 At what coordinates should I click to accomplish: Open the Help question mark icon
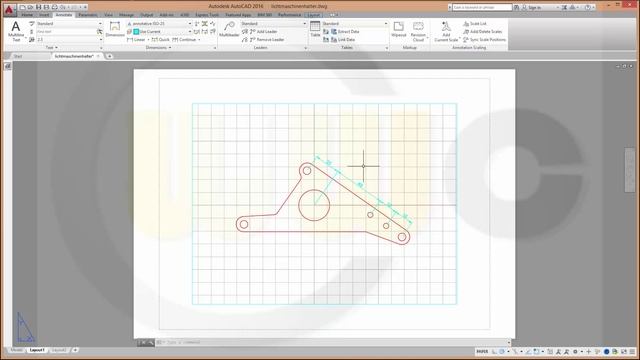coord(587,7)
